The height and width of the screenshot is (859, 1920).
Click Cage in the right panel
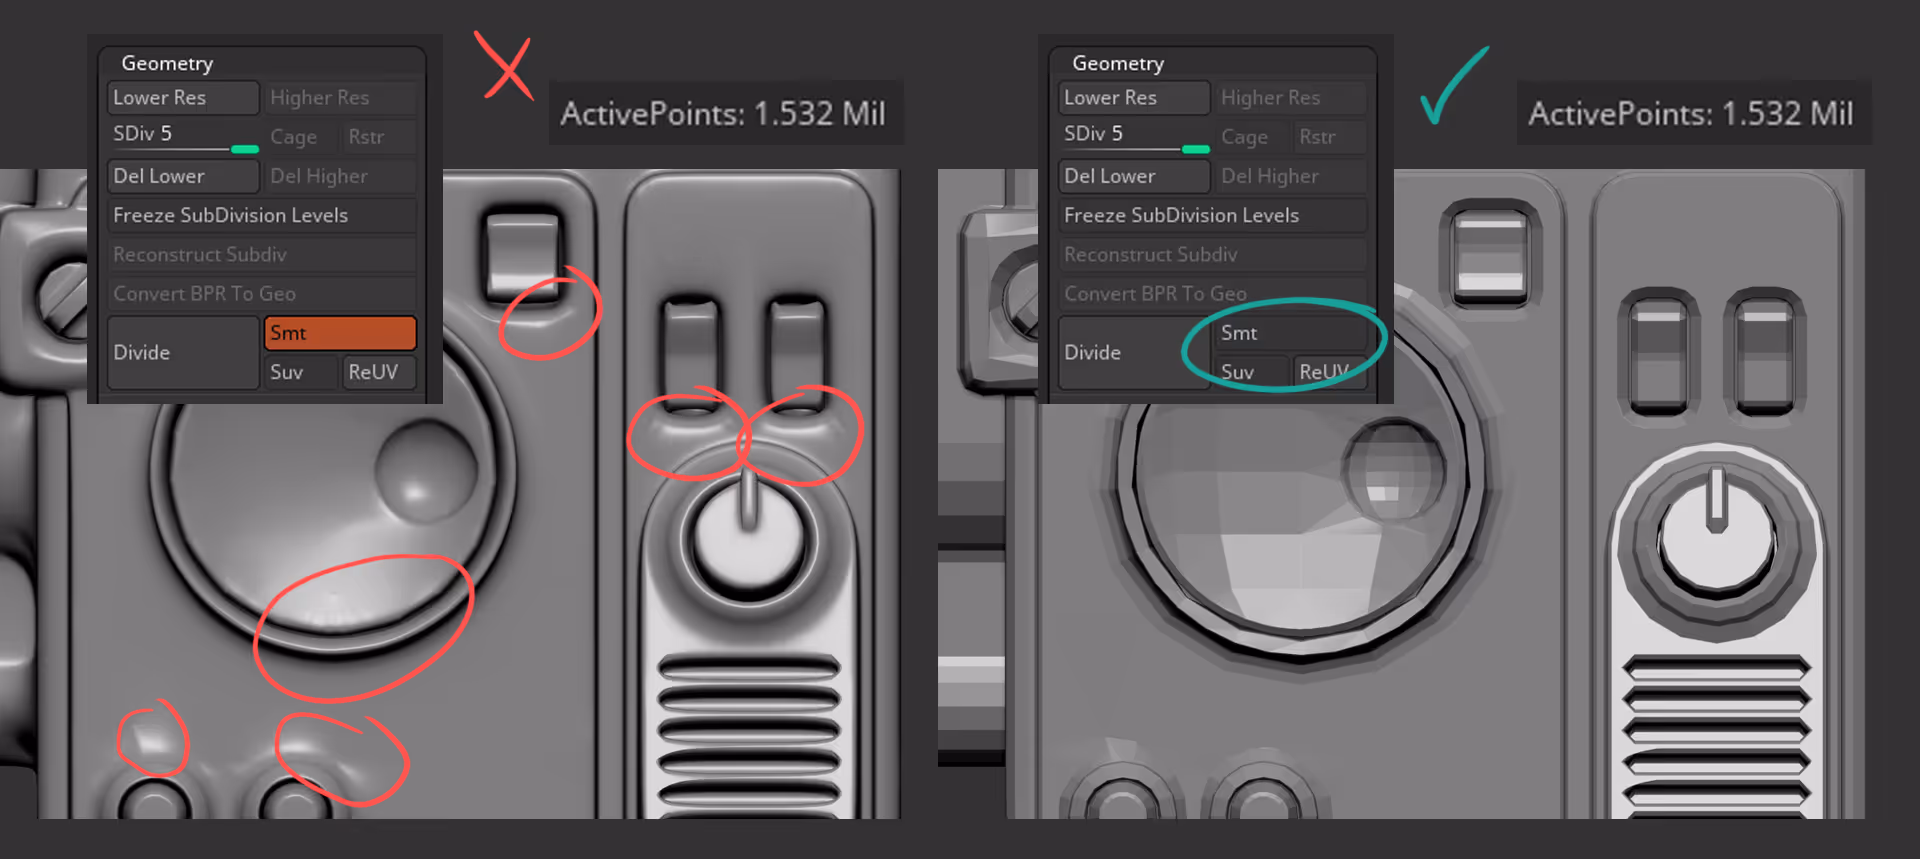click(1252, 137)
